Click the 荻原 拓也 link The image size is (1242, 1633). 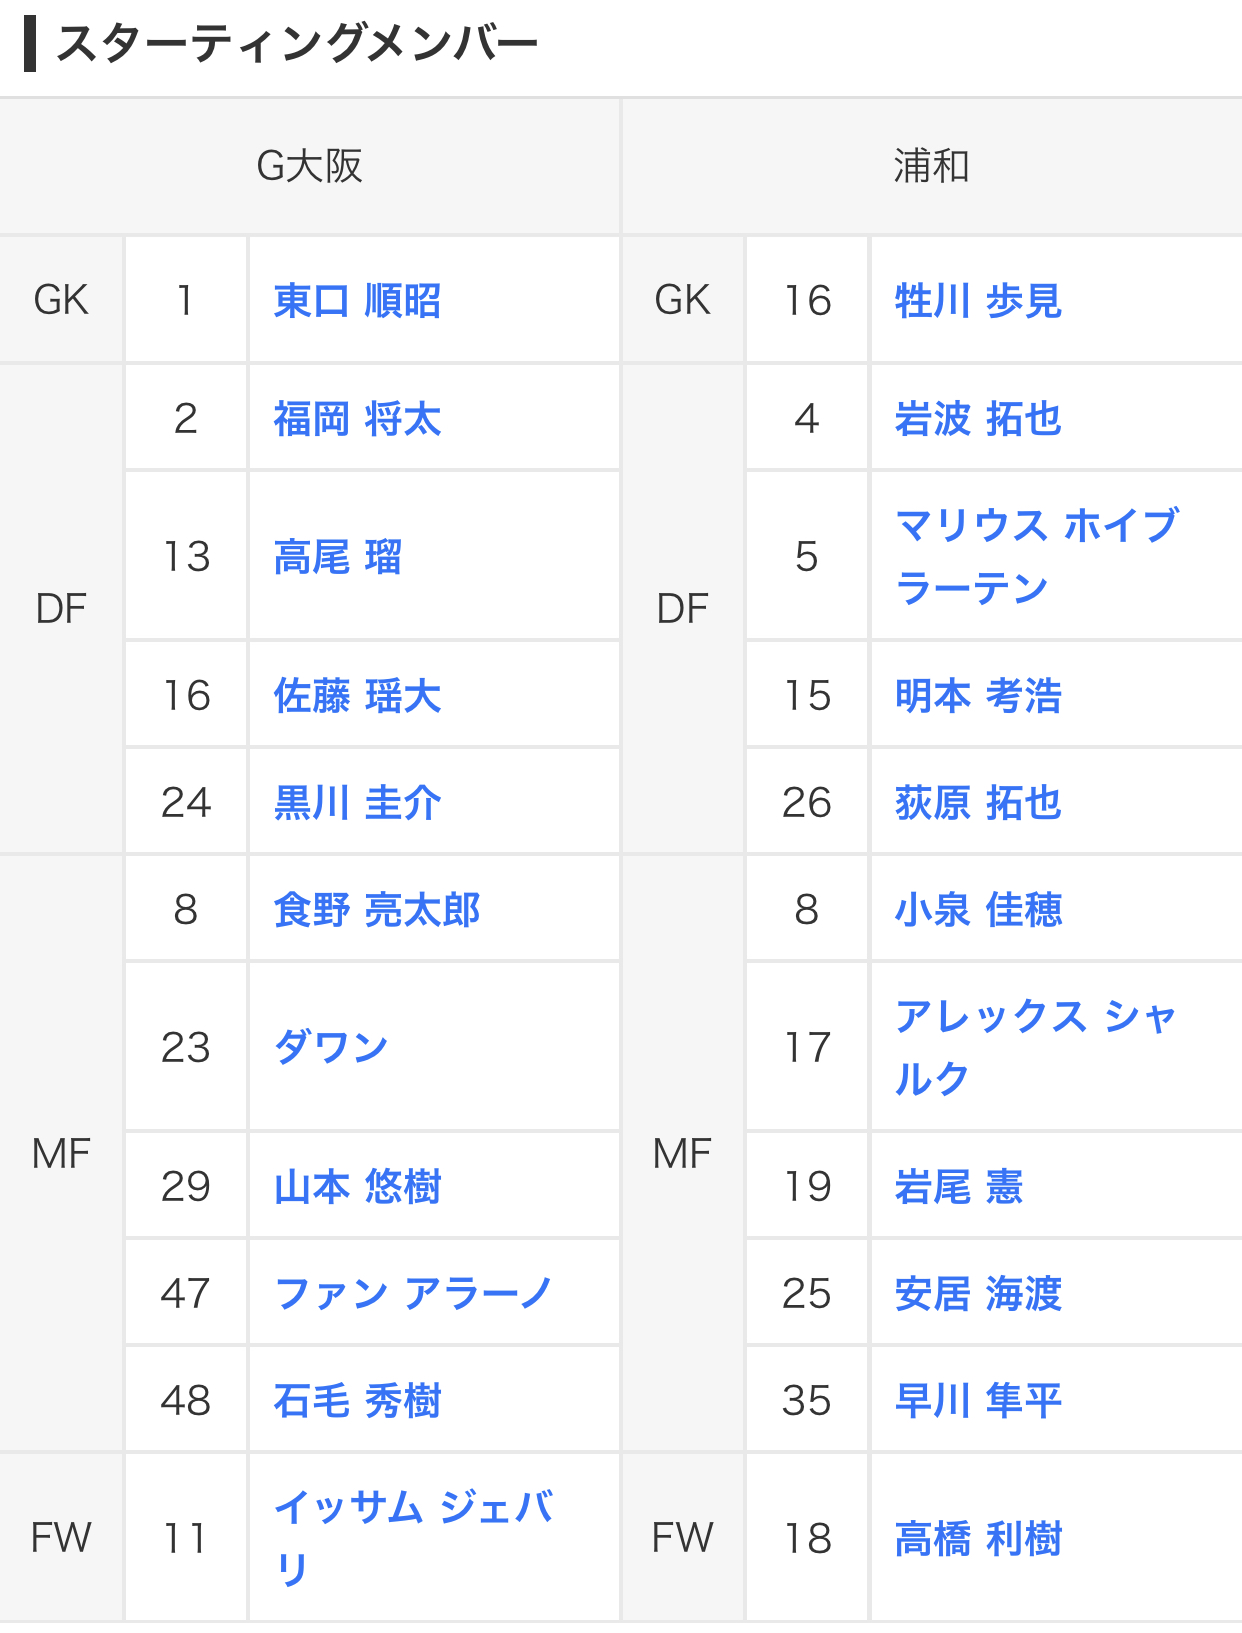pos(977,803)
